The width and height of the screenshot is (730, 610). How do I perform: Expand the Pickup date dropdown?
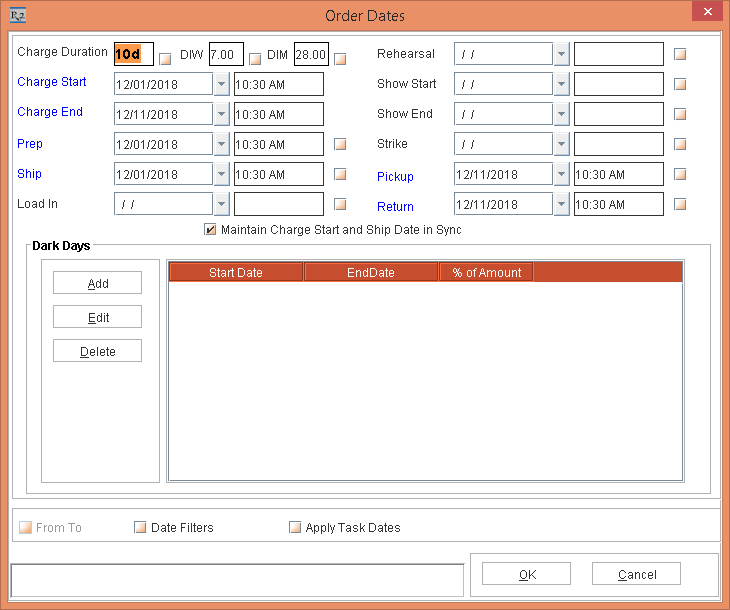point(561,174)
